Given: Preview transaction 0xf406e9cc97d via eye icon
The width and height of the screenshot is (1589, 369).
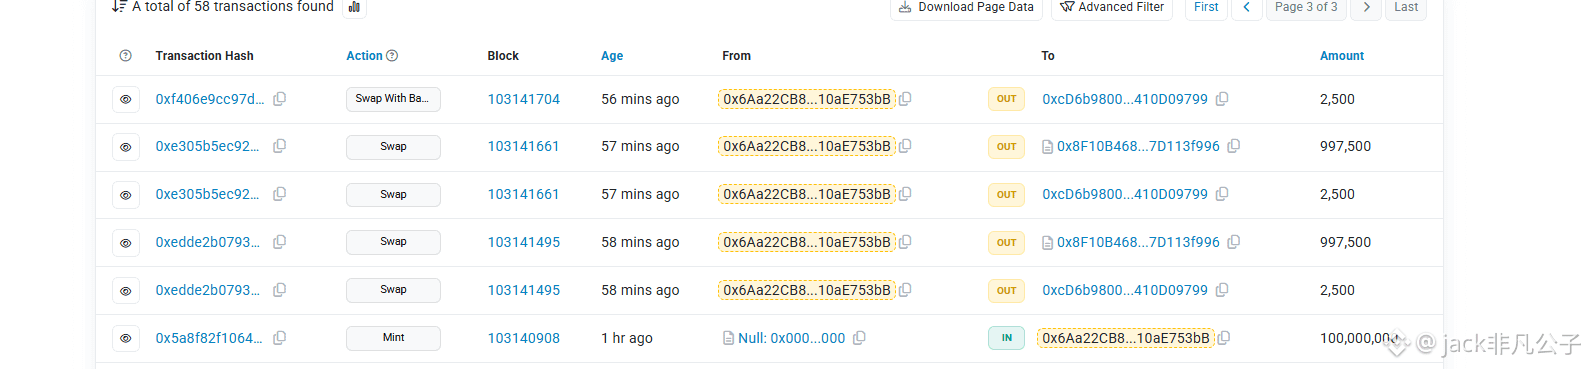Looking at the screenshot, I should click(125, 99).
